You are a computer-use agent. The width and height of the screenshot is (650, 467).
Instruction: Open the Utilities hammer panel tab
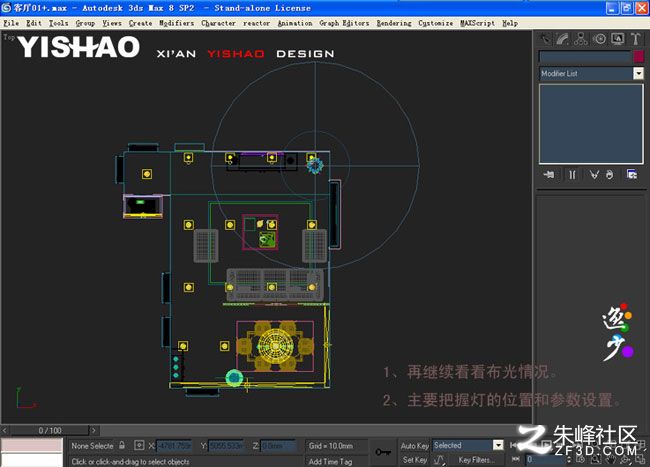pos(635,39)
